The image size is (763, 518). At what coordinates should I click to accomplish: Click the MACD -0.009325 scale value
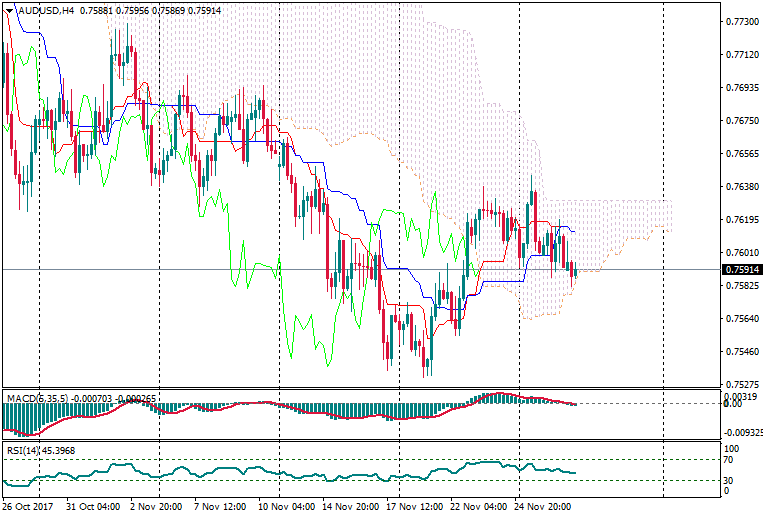[x=741, y=433]
